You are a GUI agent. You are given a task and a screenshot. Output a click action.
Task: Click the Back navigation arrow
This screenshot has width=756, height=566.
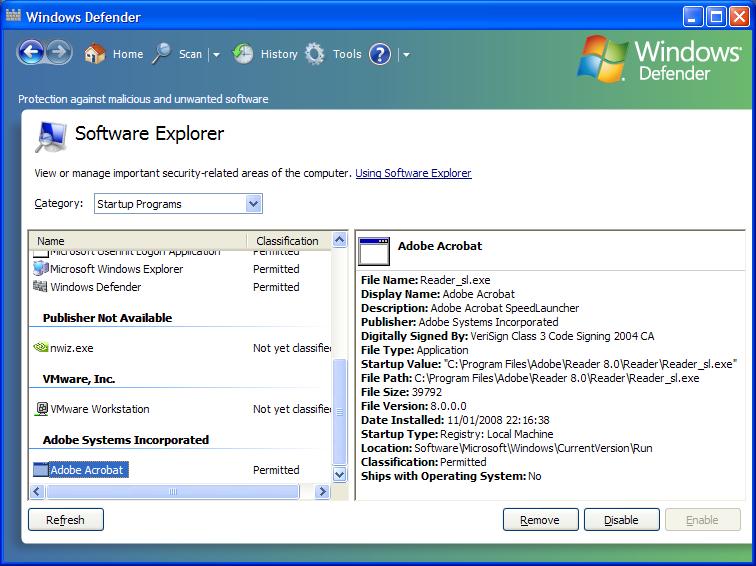32,52
